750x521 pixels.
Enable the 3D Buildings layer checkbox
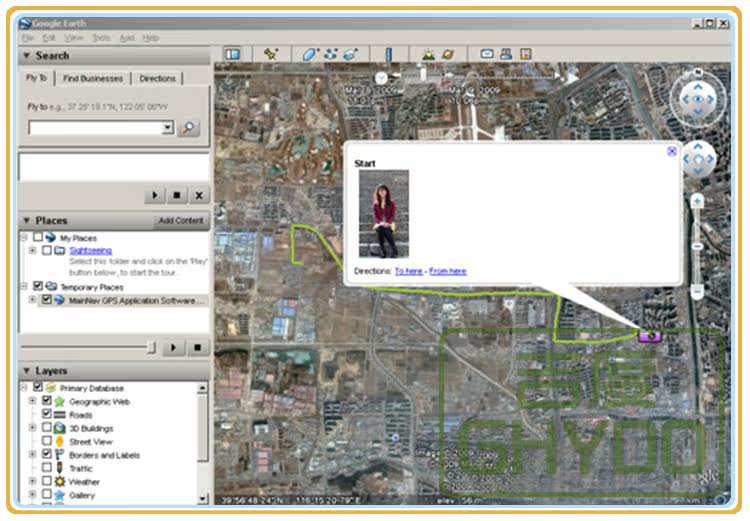[x=46, y=427]
